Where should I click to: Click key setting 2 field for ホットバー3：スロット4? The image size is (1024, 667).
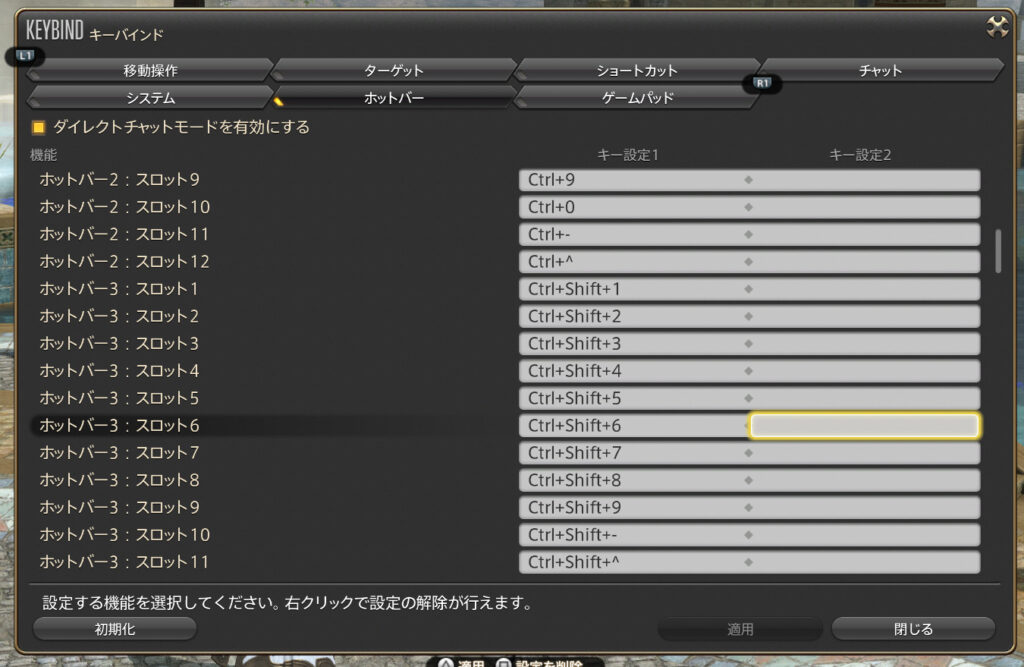click(865, 371)
